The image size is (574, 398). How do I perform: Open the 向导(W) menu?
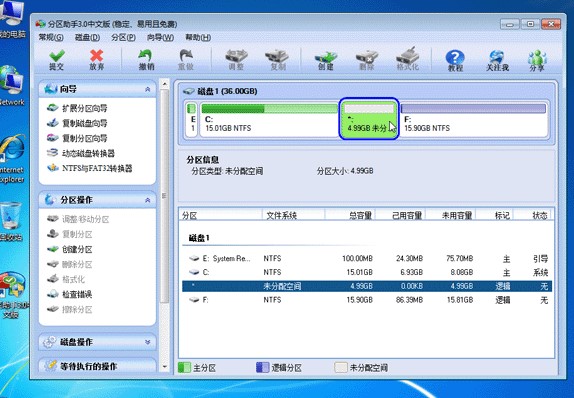[x=160, y=37]
